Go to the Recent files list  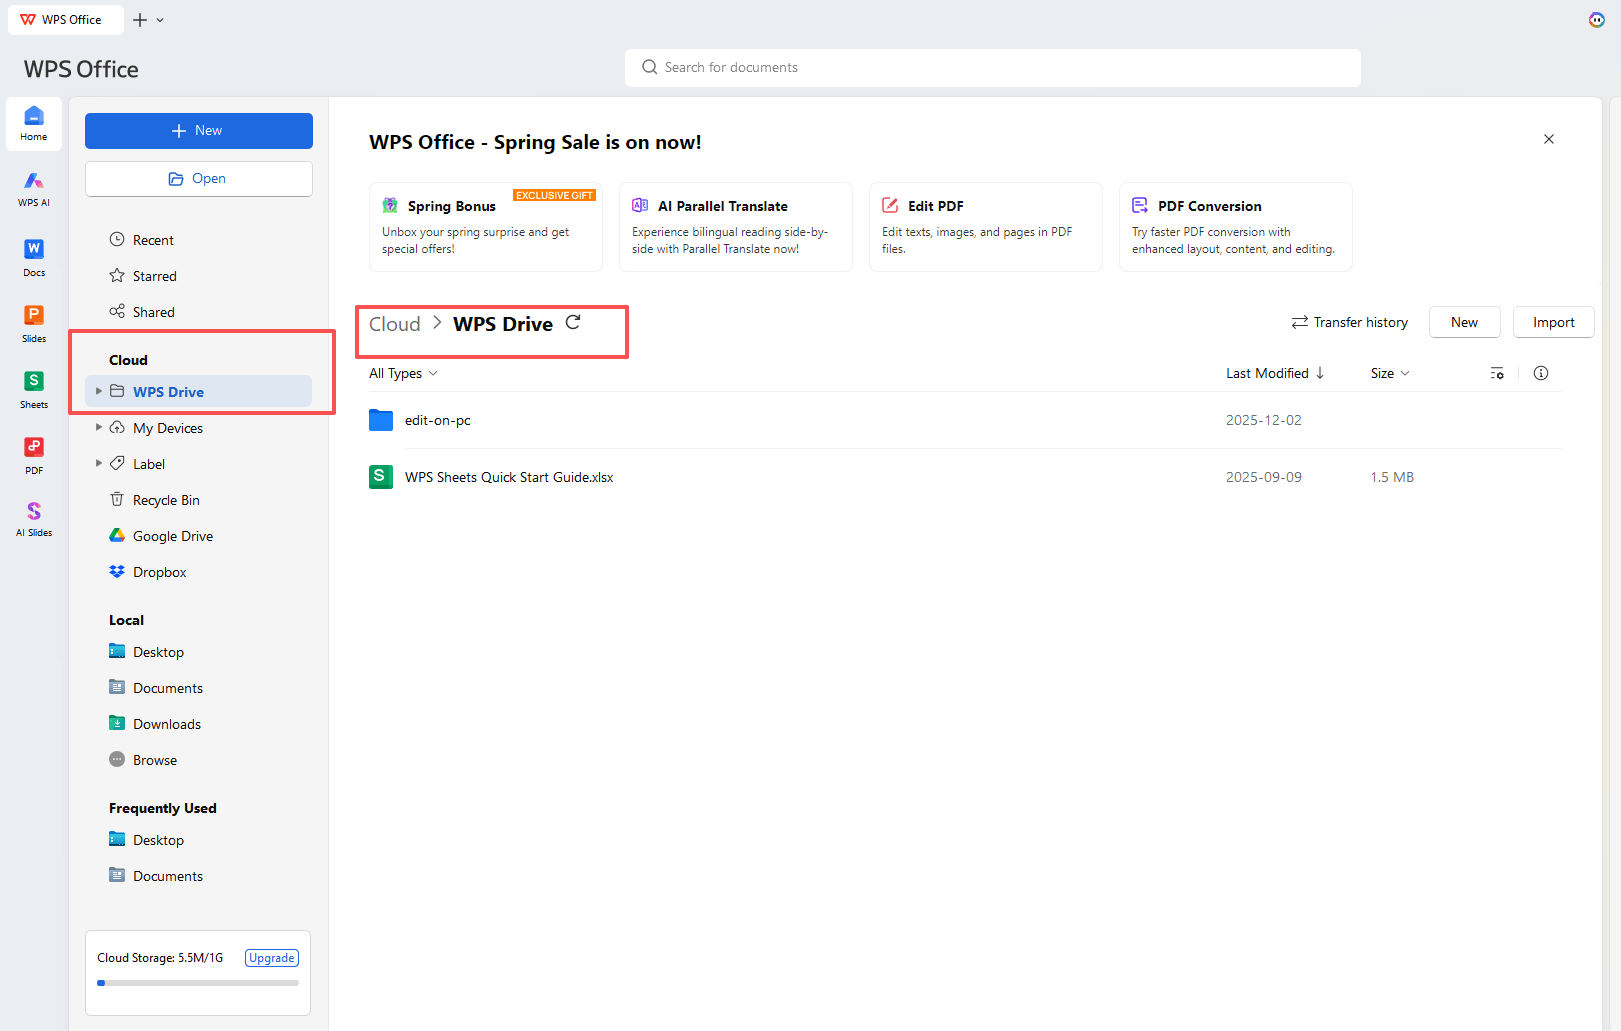[153, 240]
